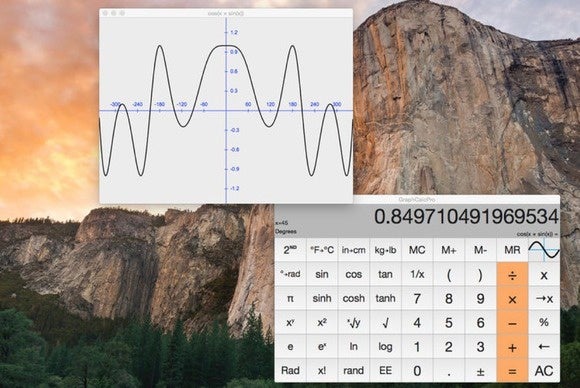Click the percent key
Screen dimensions: 580x388
point(544,323)
